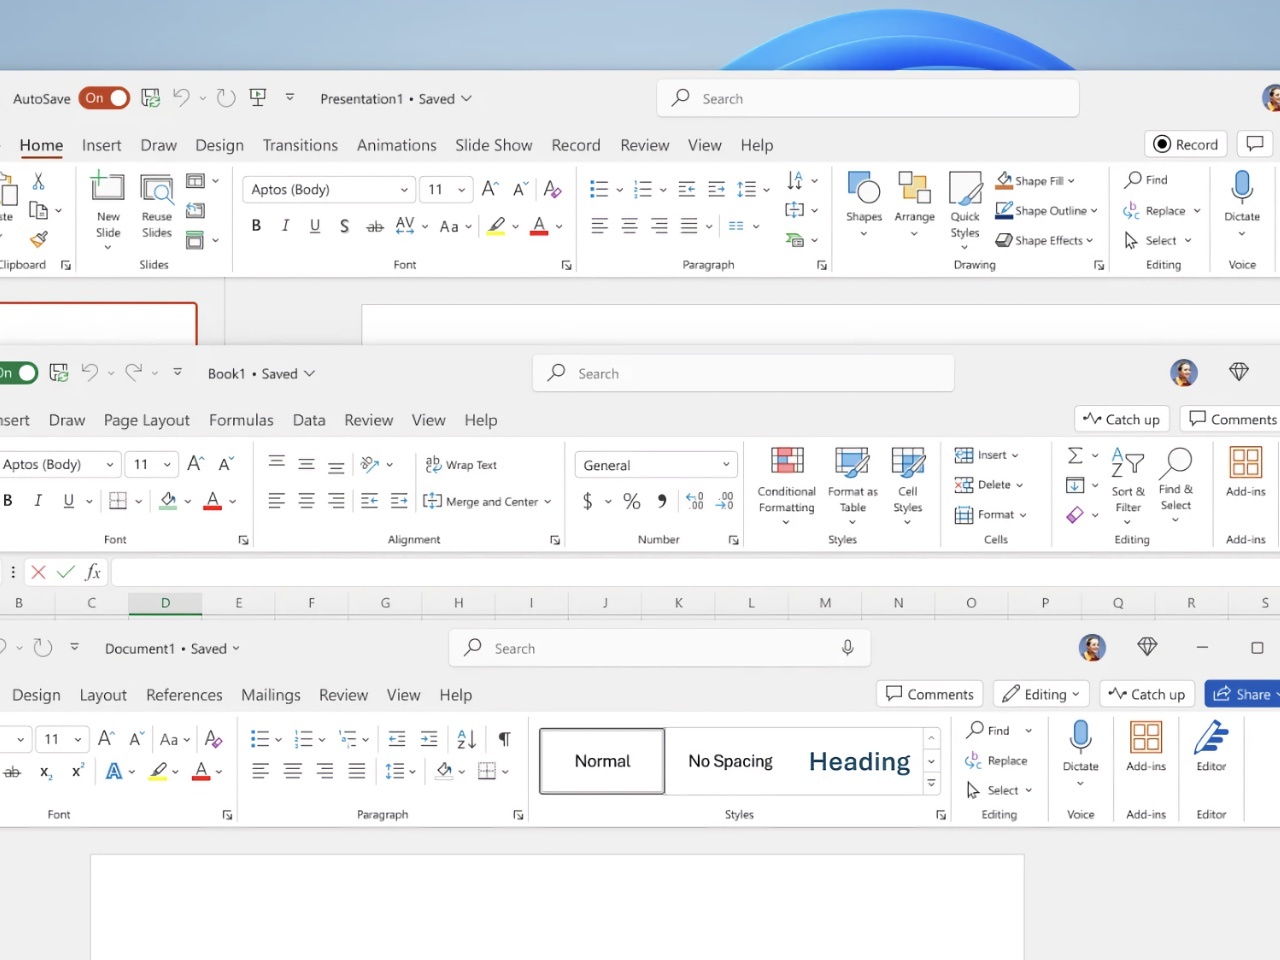Click New Slide in PowerPoint

108,212
